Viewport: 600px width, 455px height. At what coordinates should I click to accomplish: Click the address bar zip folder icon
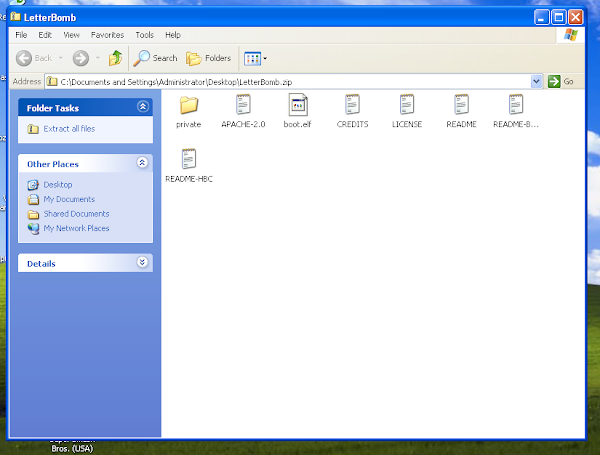click(x=52, y=82)
